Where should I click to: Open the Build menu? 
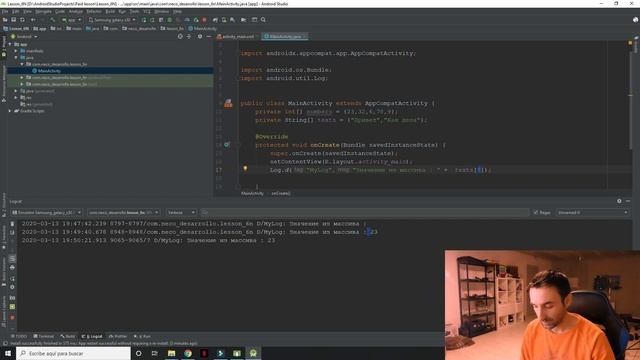110,11
